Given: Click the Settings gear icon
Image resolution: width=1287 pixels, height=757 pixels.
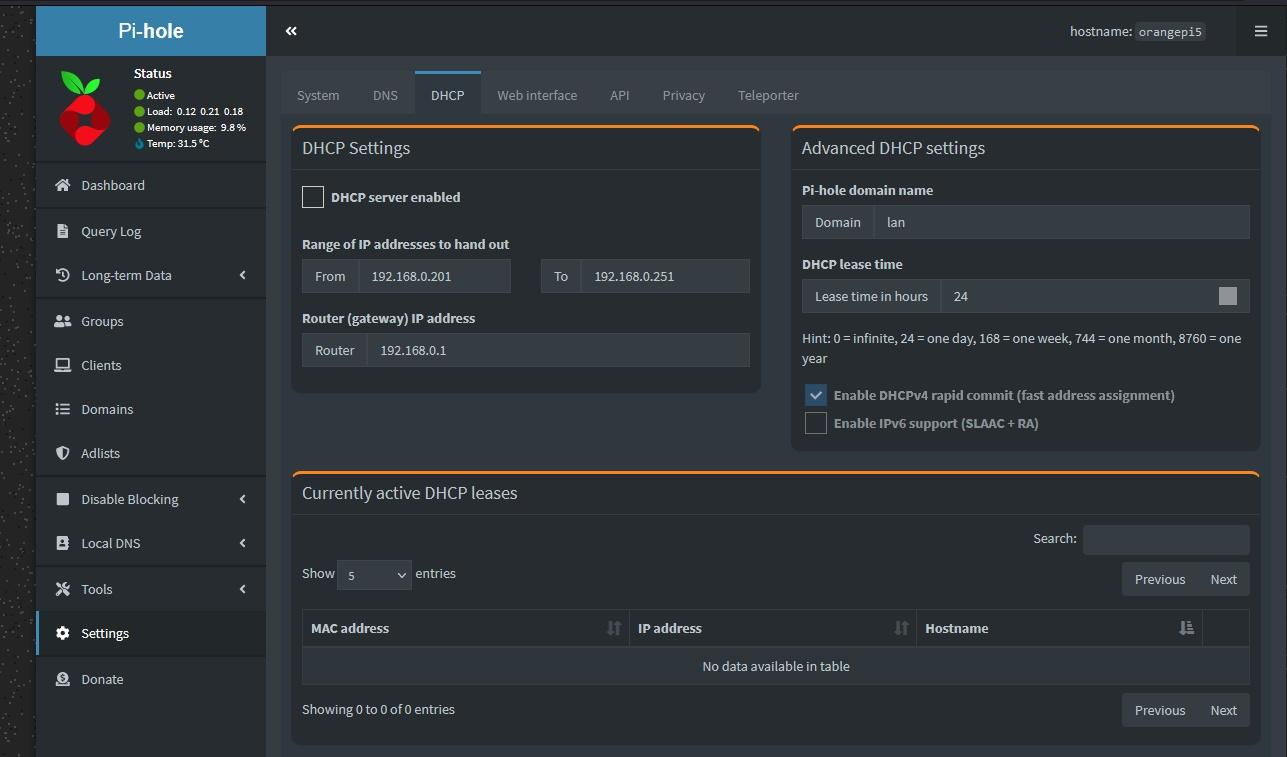Looking at the screenshot, I should point(63,633).
